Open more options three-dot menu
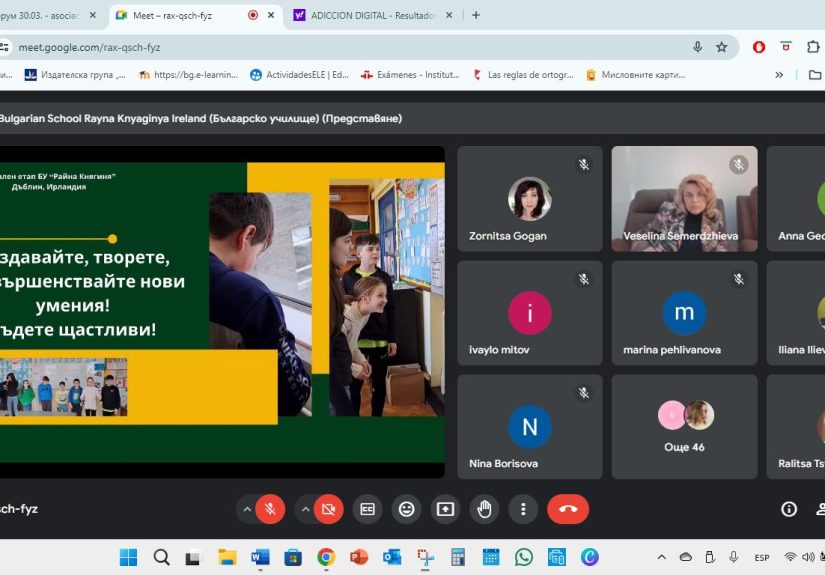 click(x=523, y=509)
